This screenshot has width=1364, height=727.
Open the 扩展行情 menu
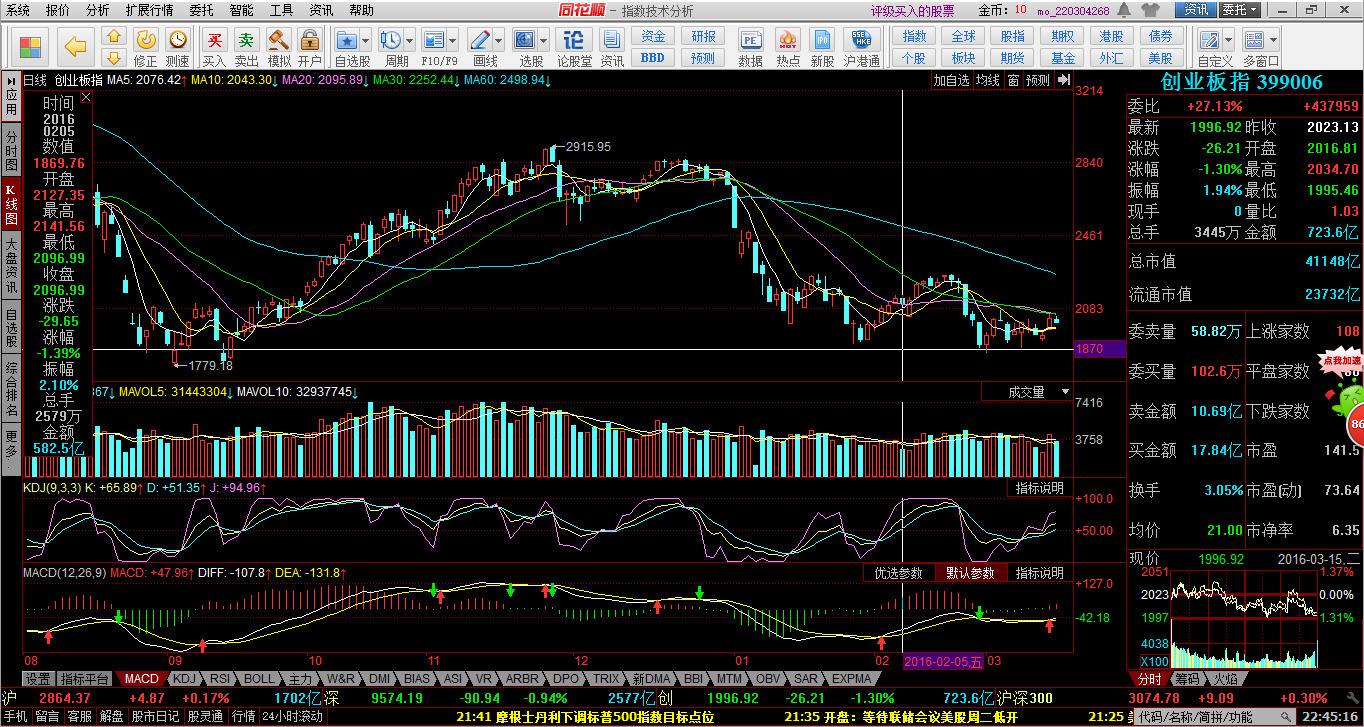click(149, 10)
